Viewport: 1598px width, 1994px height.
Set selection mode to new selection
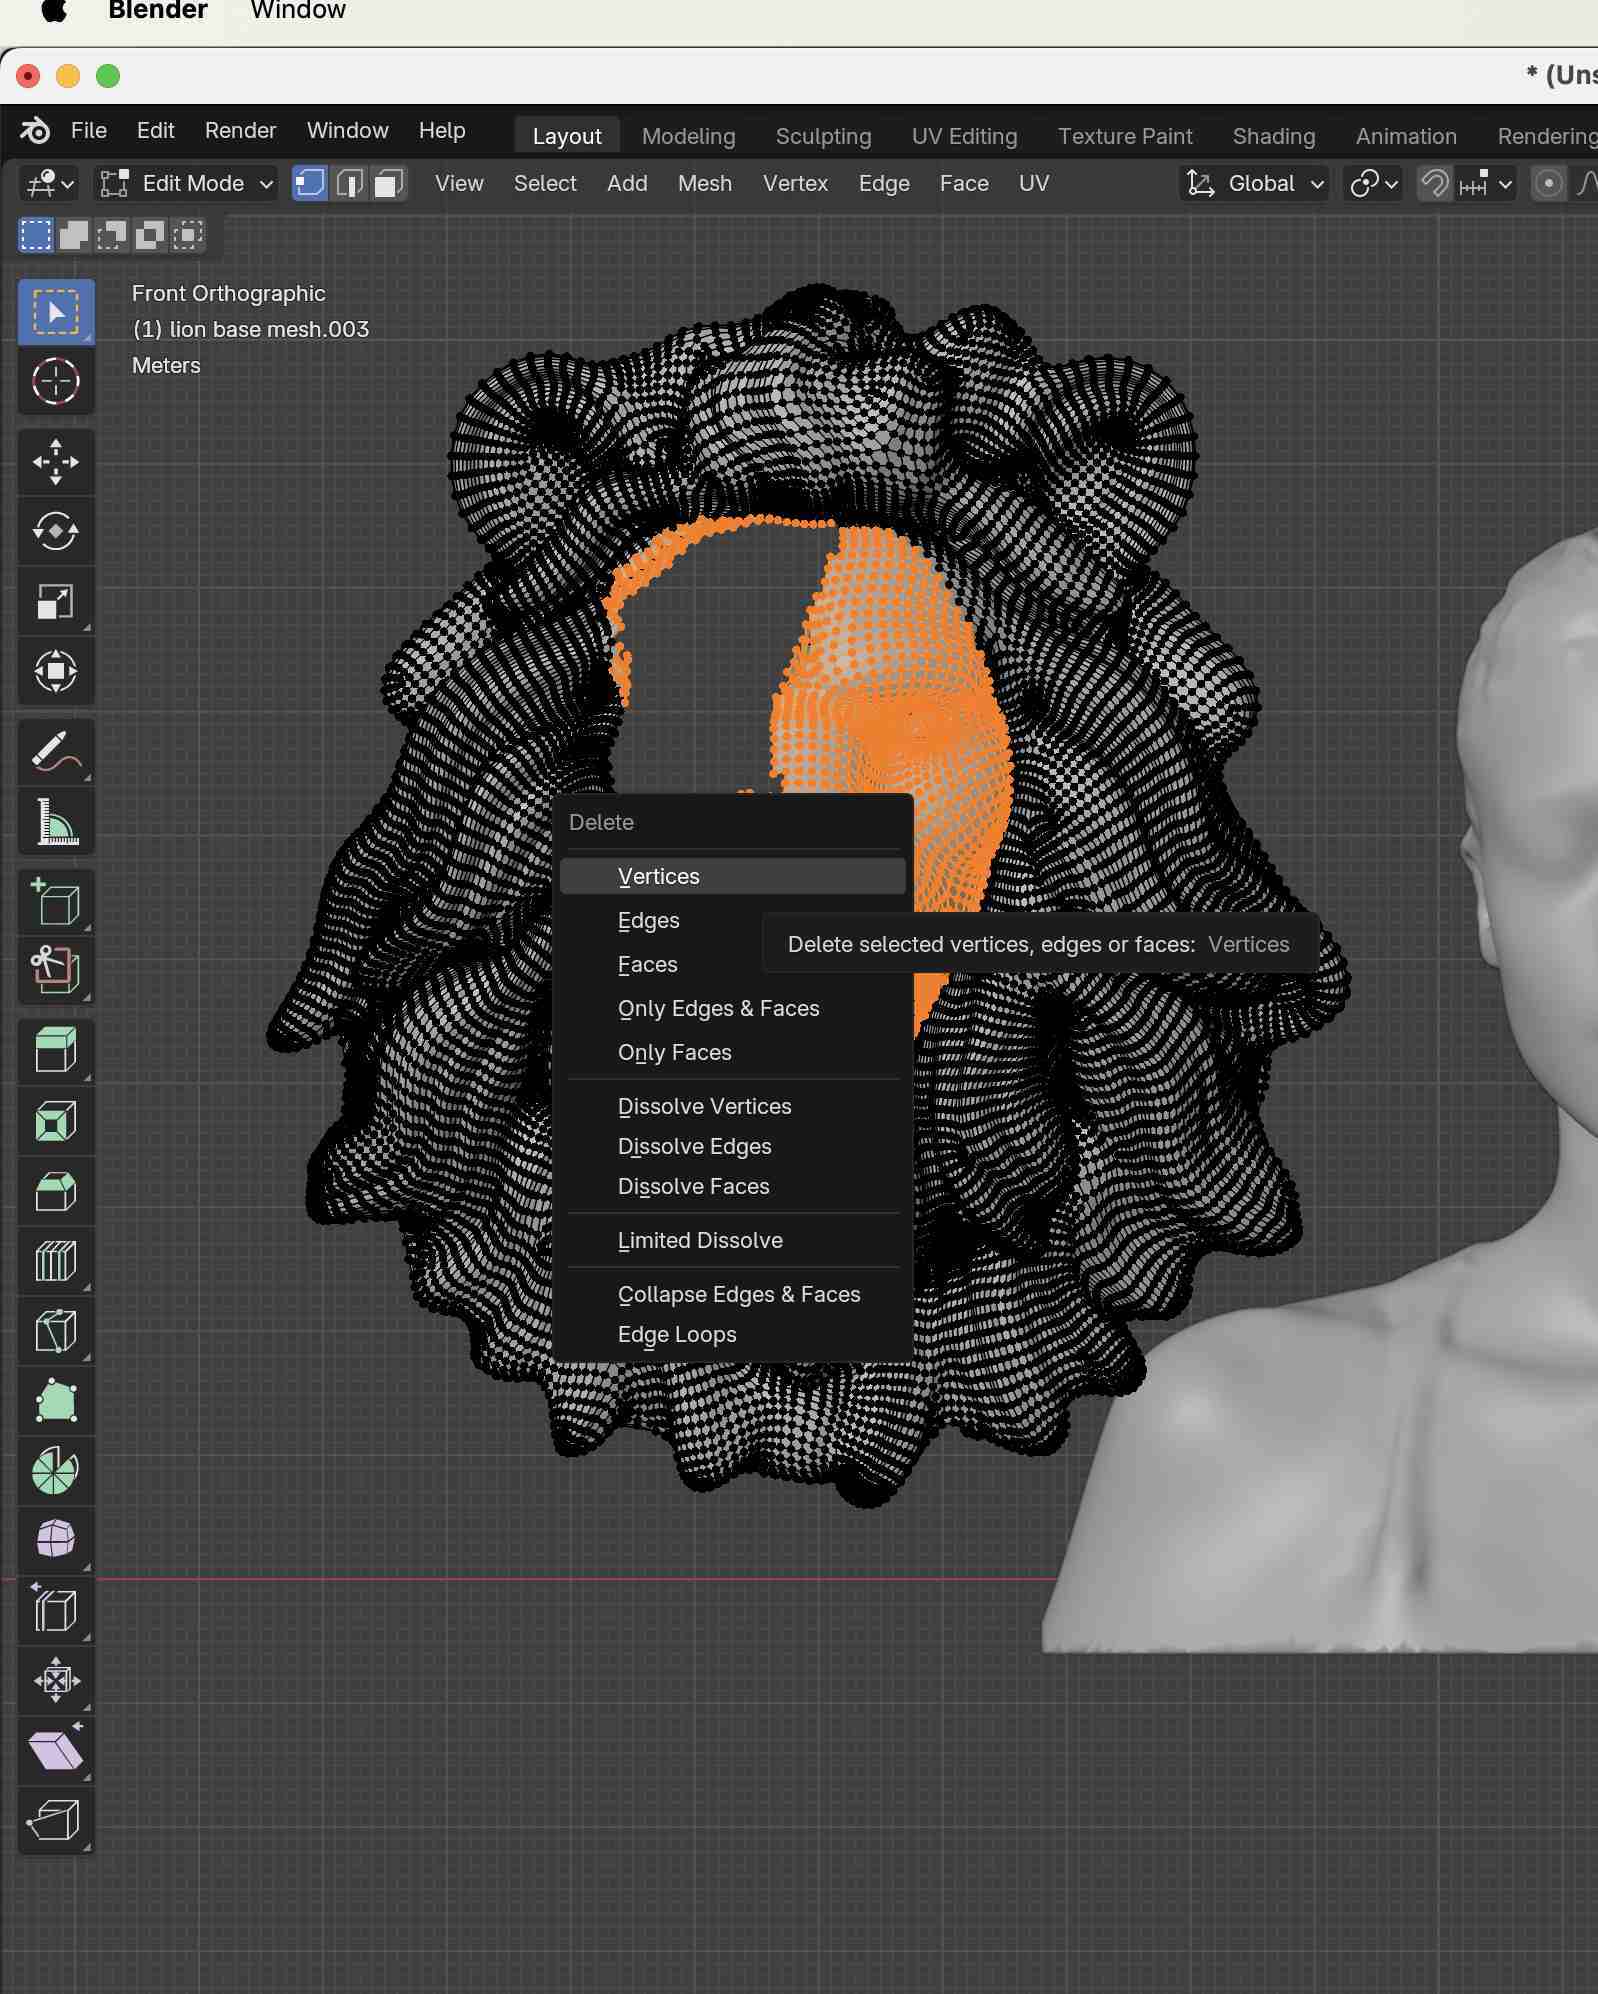click(x=36, y=235)
